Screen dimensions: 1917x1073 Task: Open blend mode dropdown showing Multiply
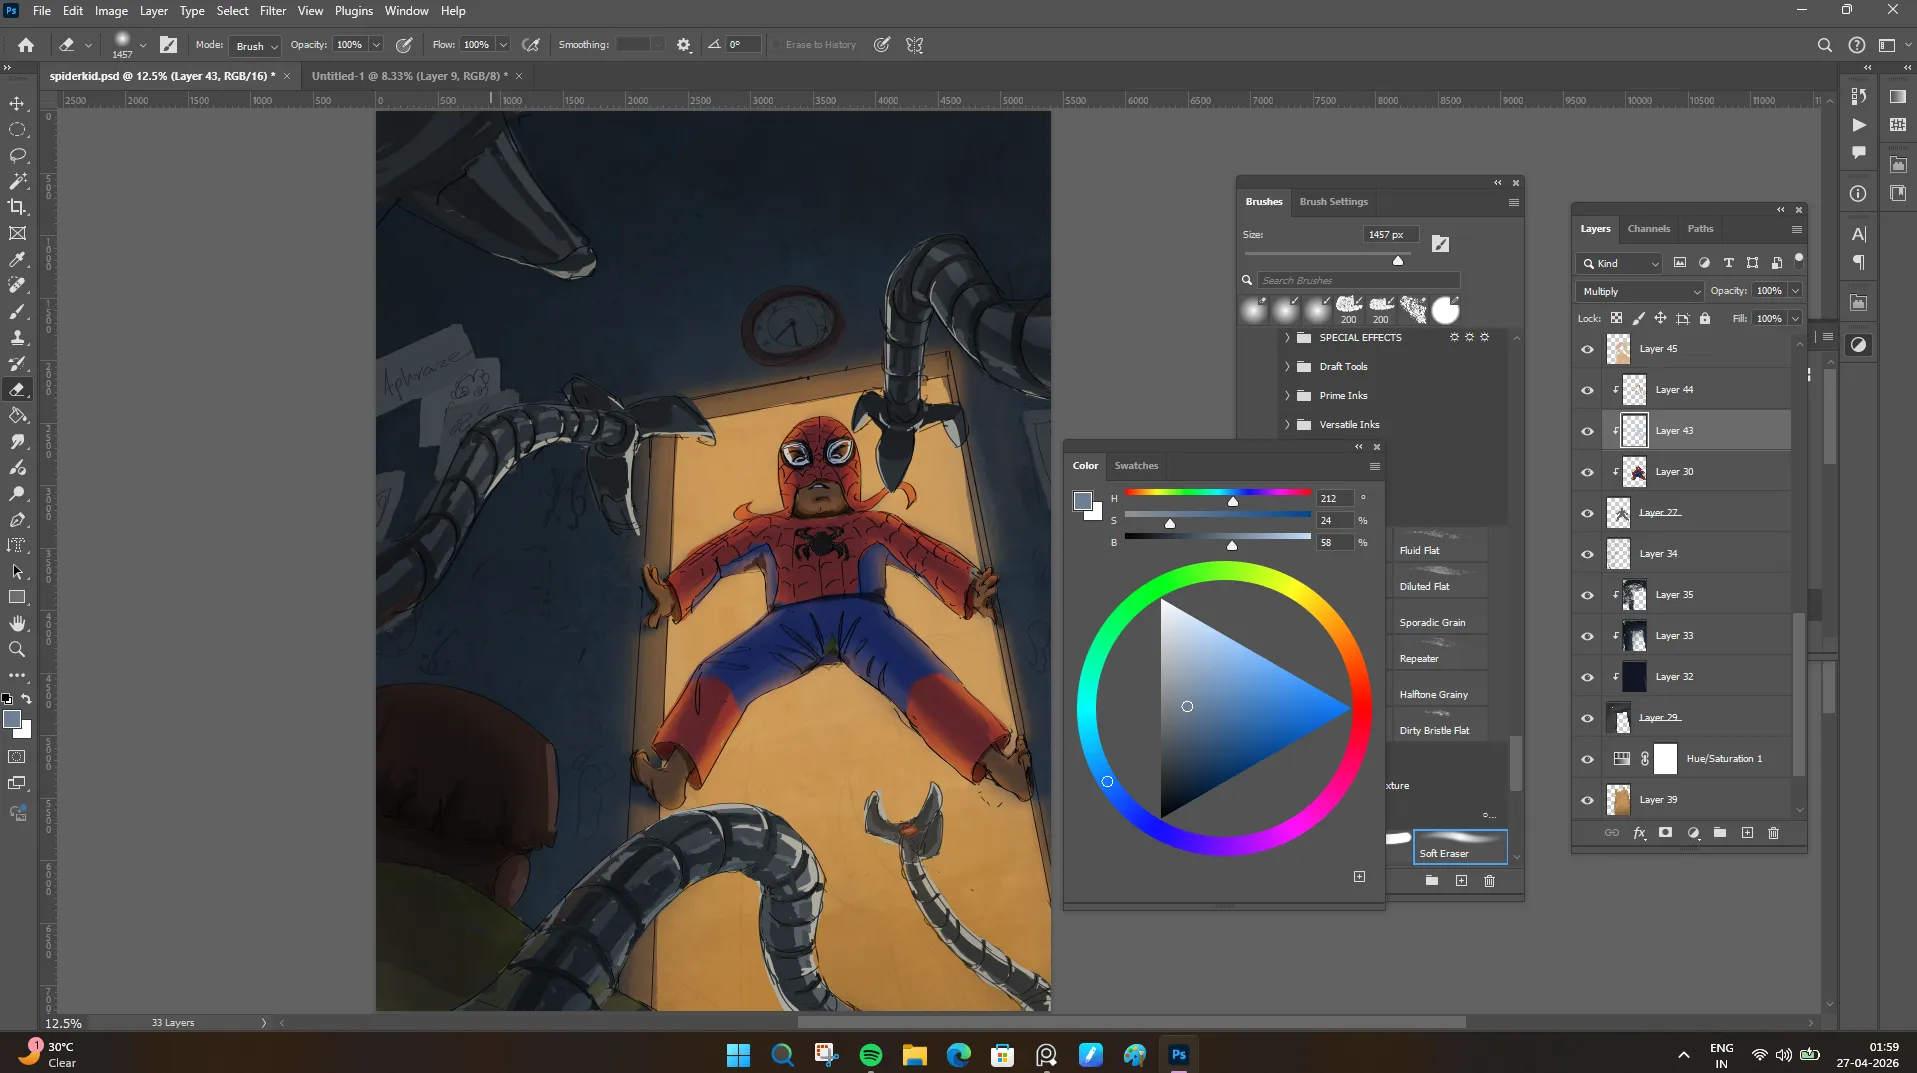(1639, 291)
